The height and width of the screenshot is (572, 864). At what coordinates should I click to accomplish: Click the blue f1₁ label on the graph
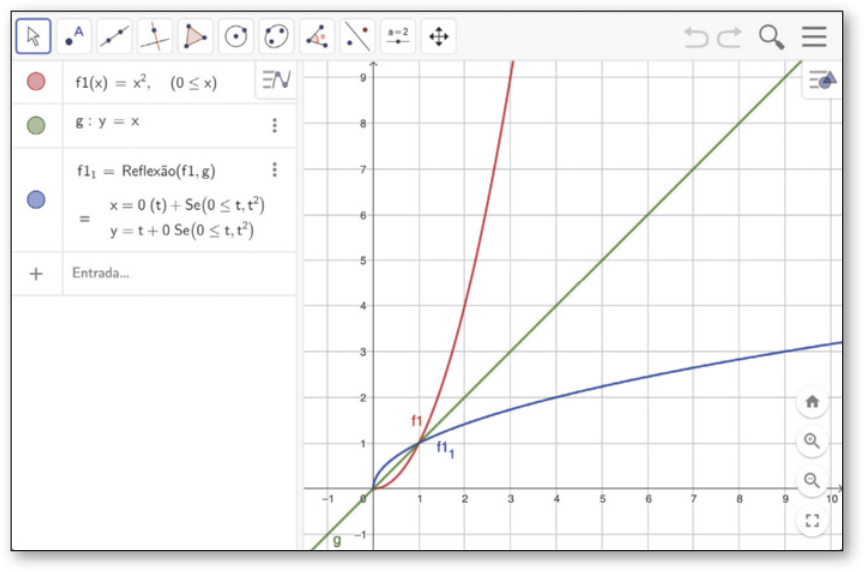[445, 449]
